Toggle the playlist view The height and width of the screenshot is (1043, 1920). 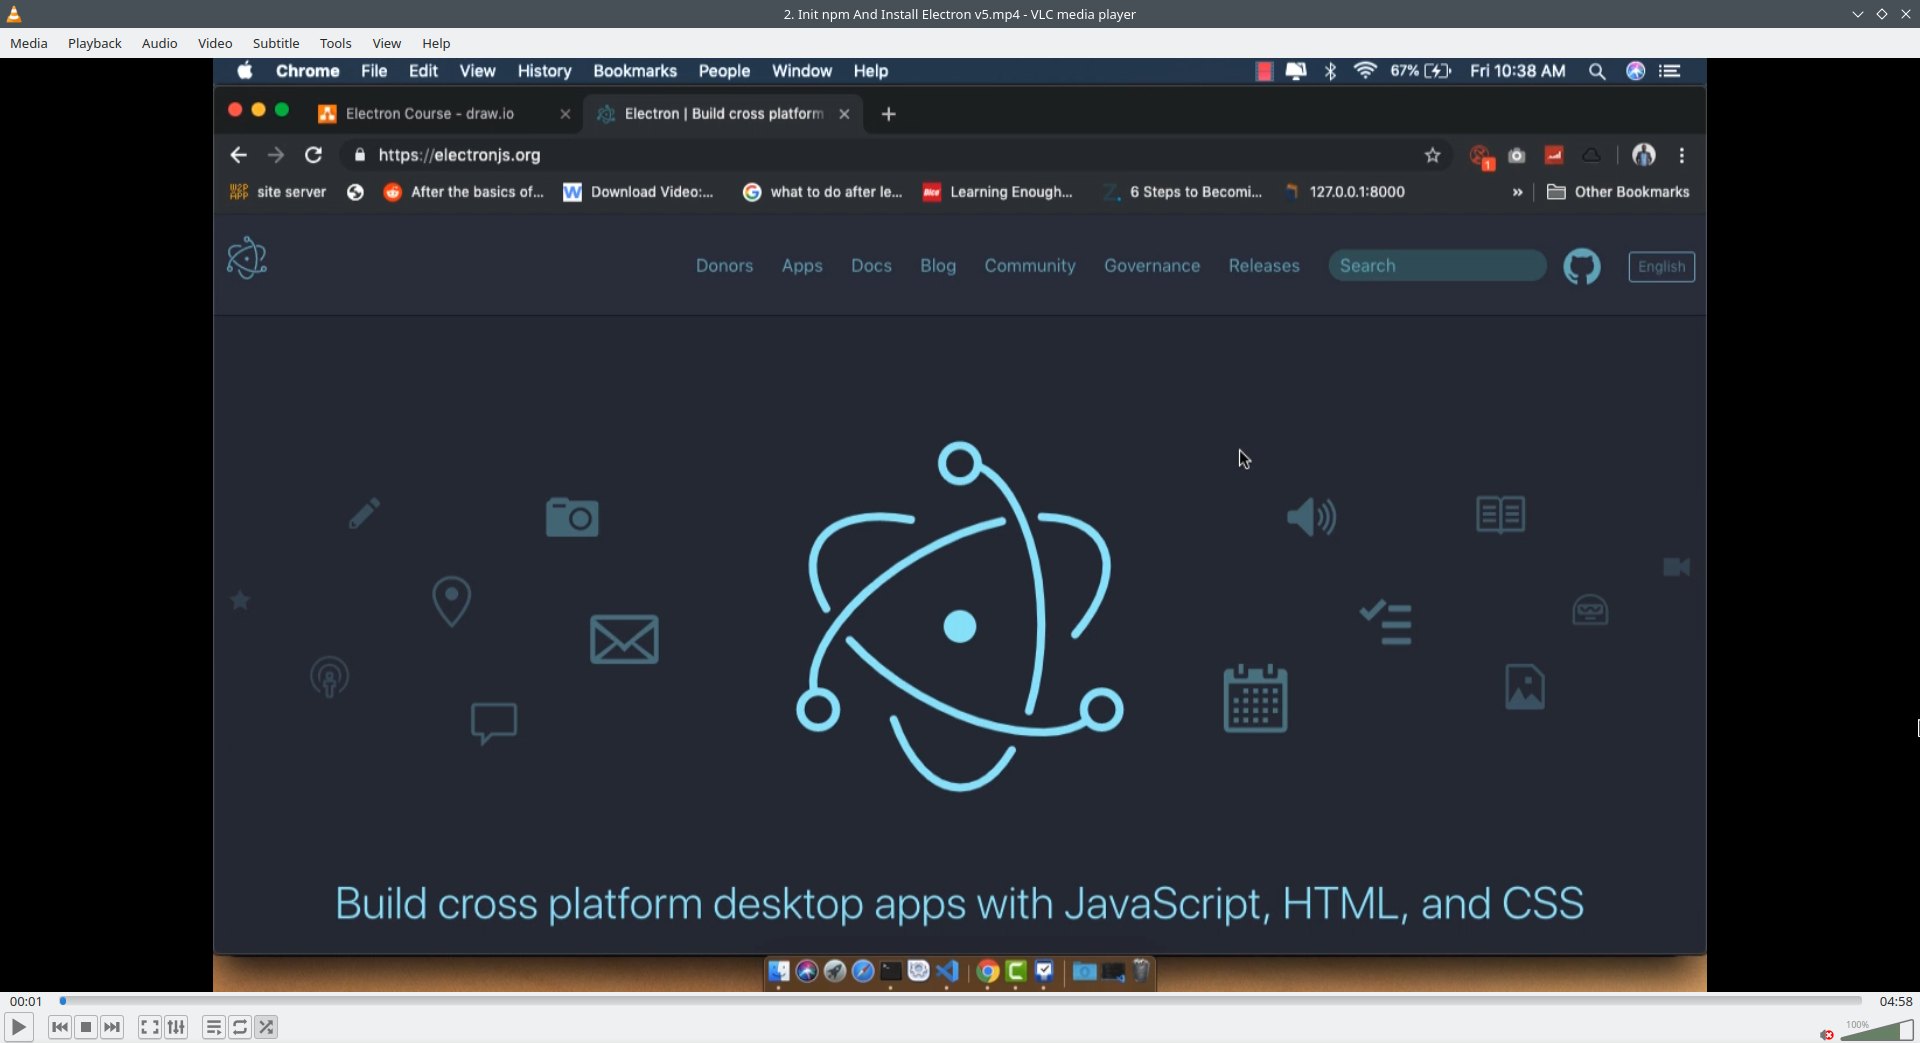pos(214,1027)
